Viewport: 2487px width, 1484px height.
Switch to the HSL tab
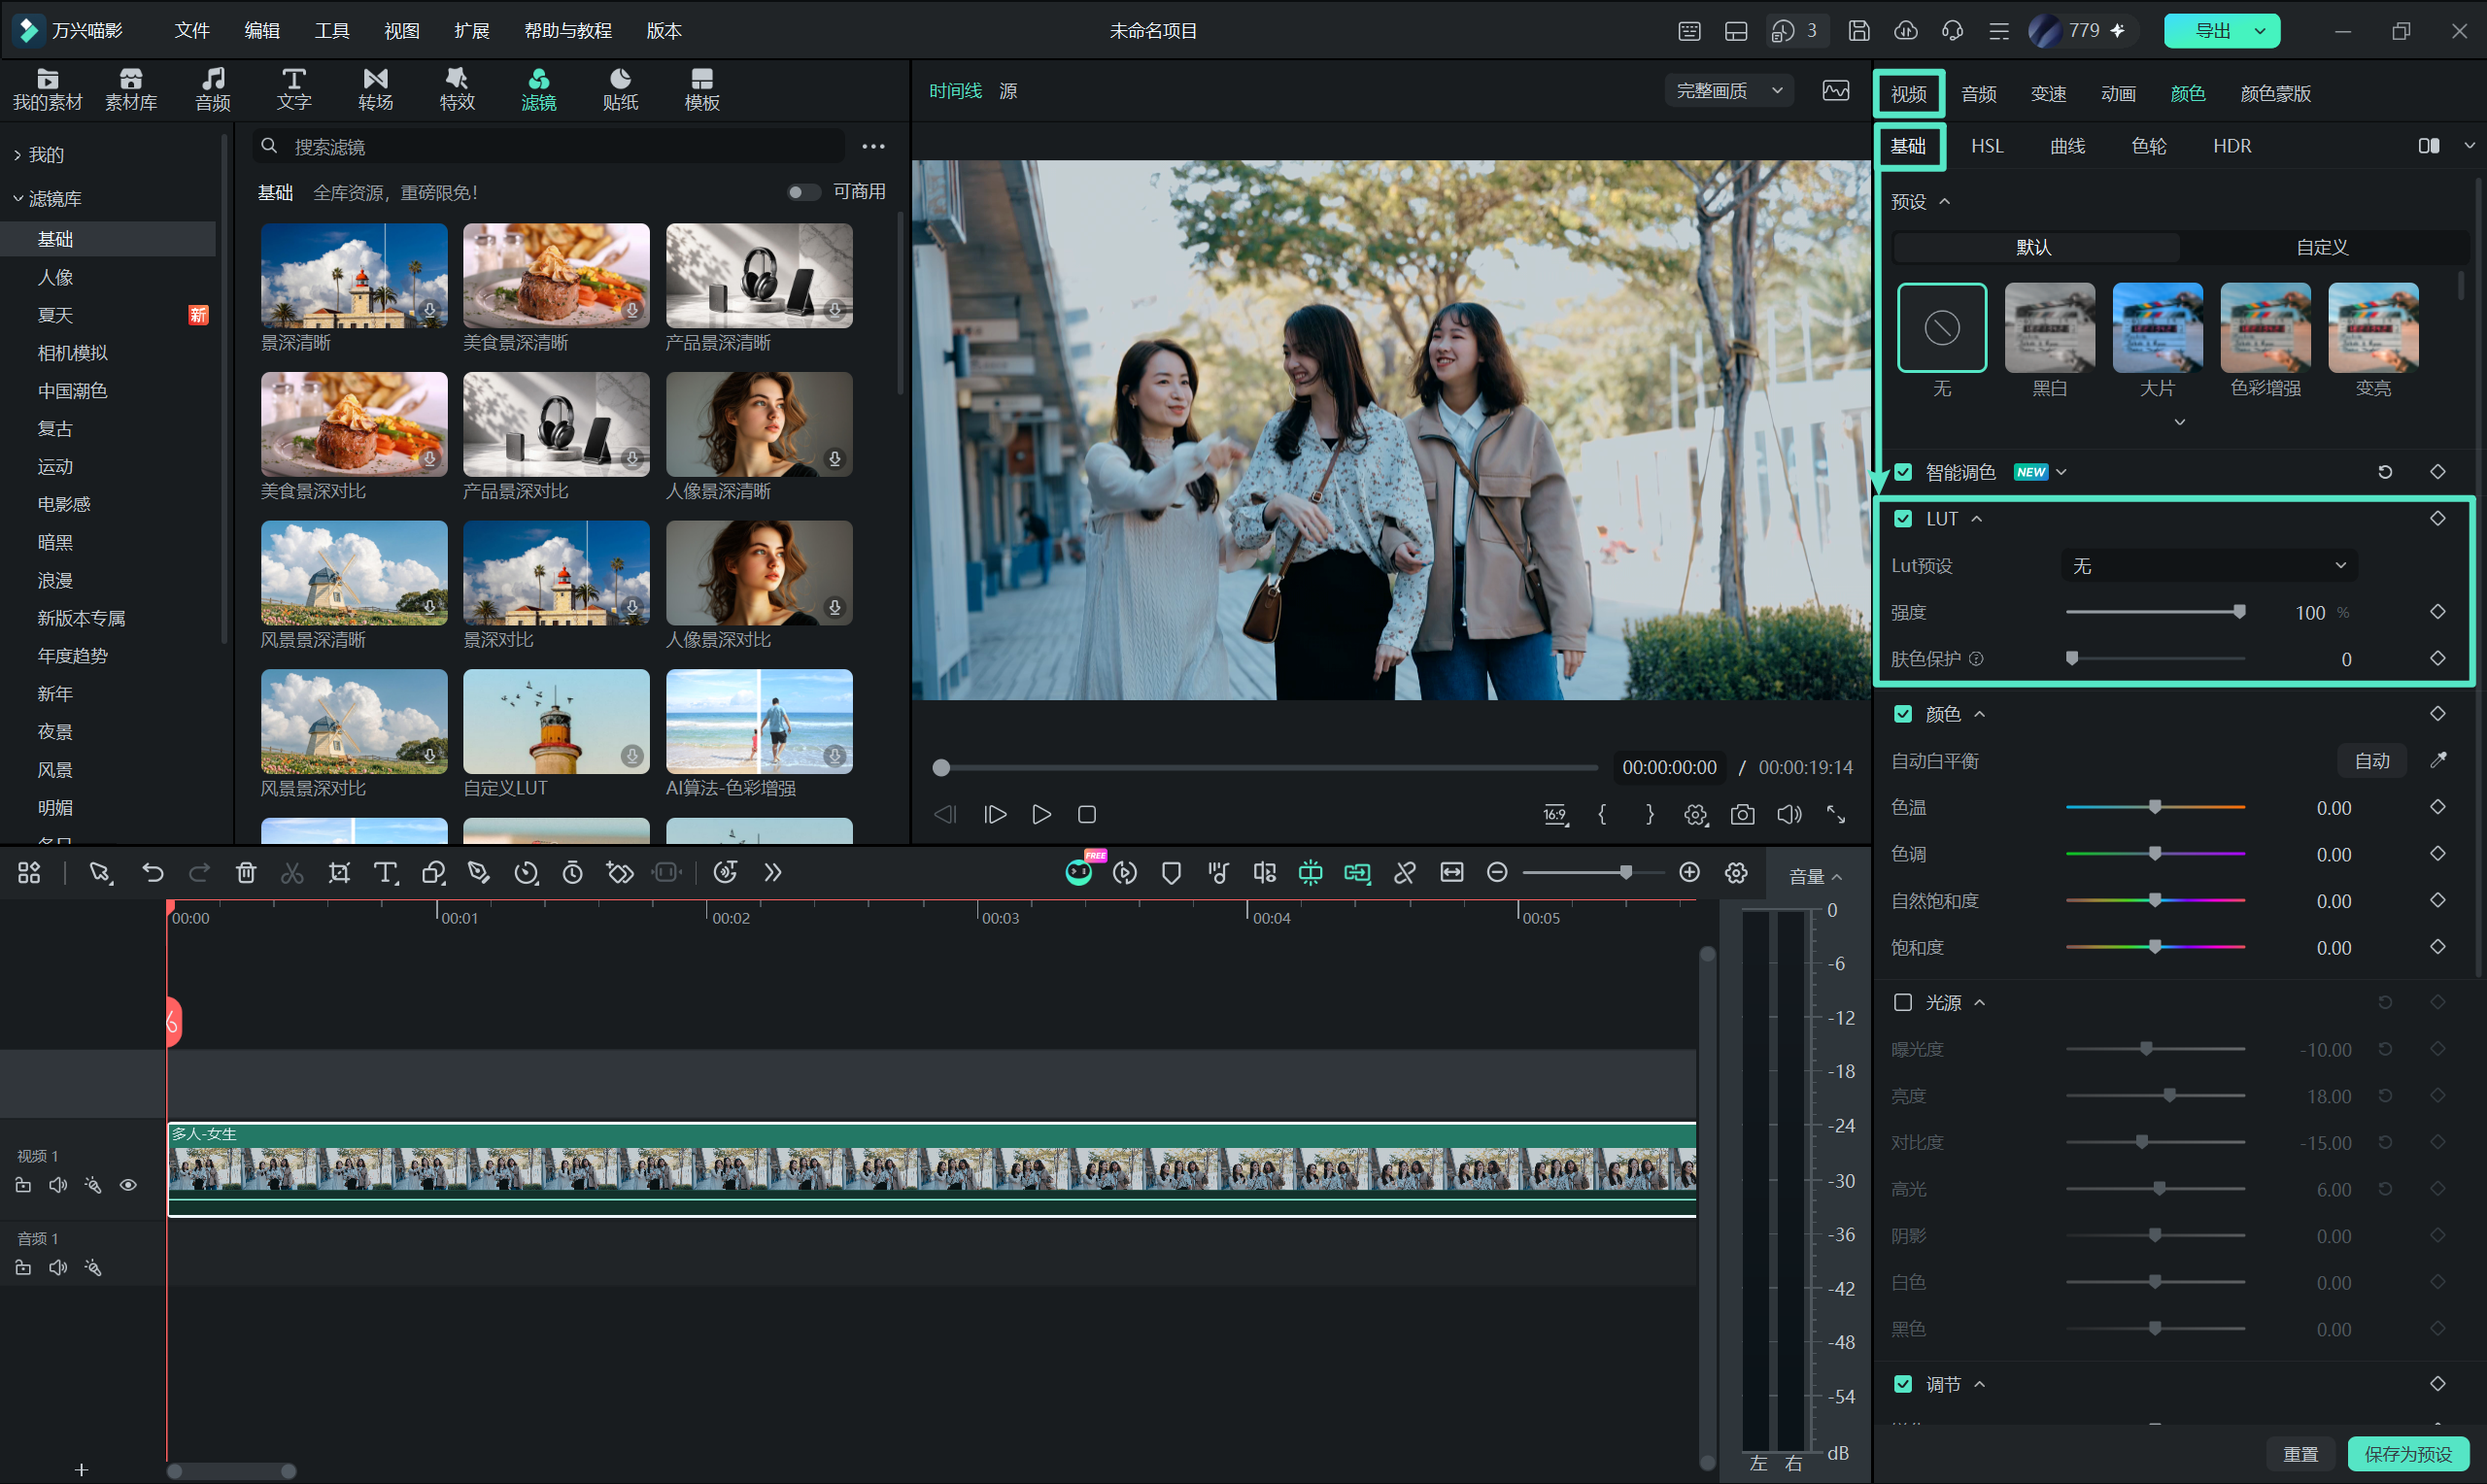[1986, 146]
